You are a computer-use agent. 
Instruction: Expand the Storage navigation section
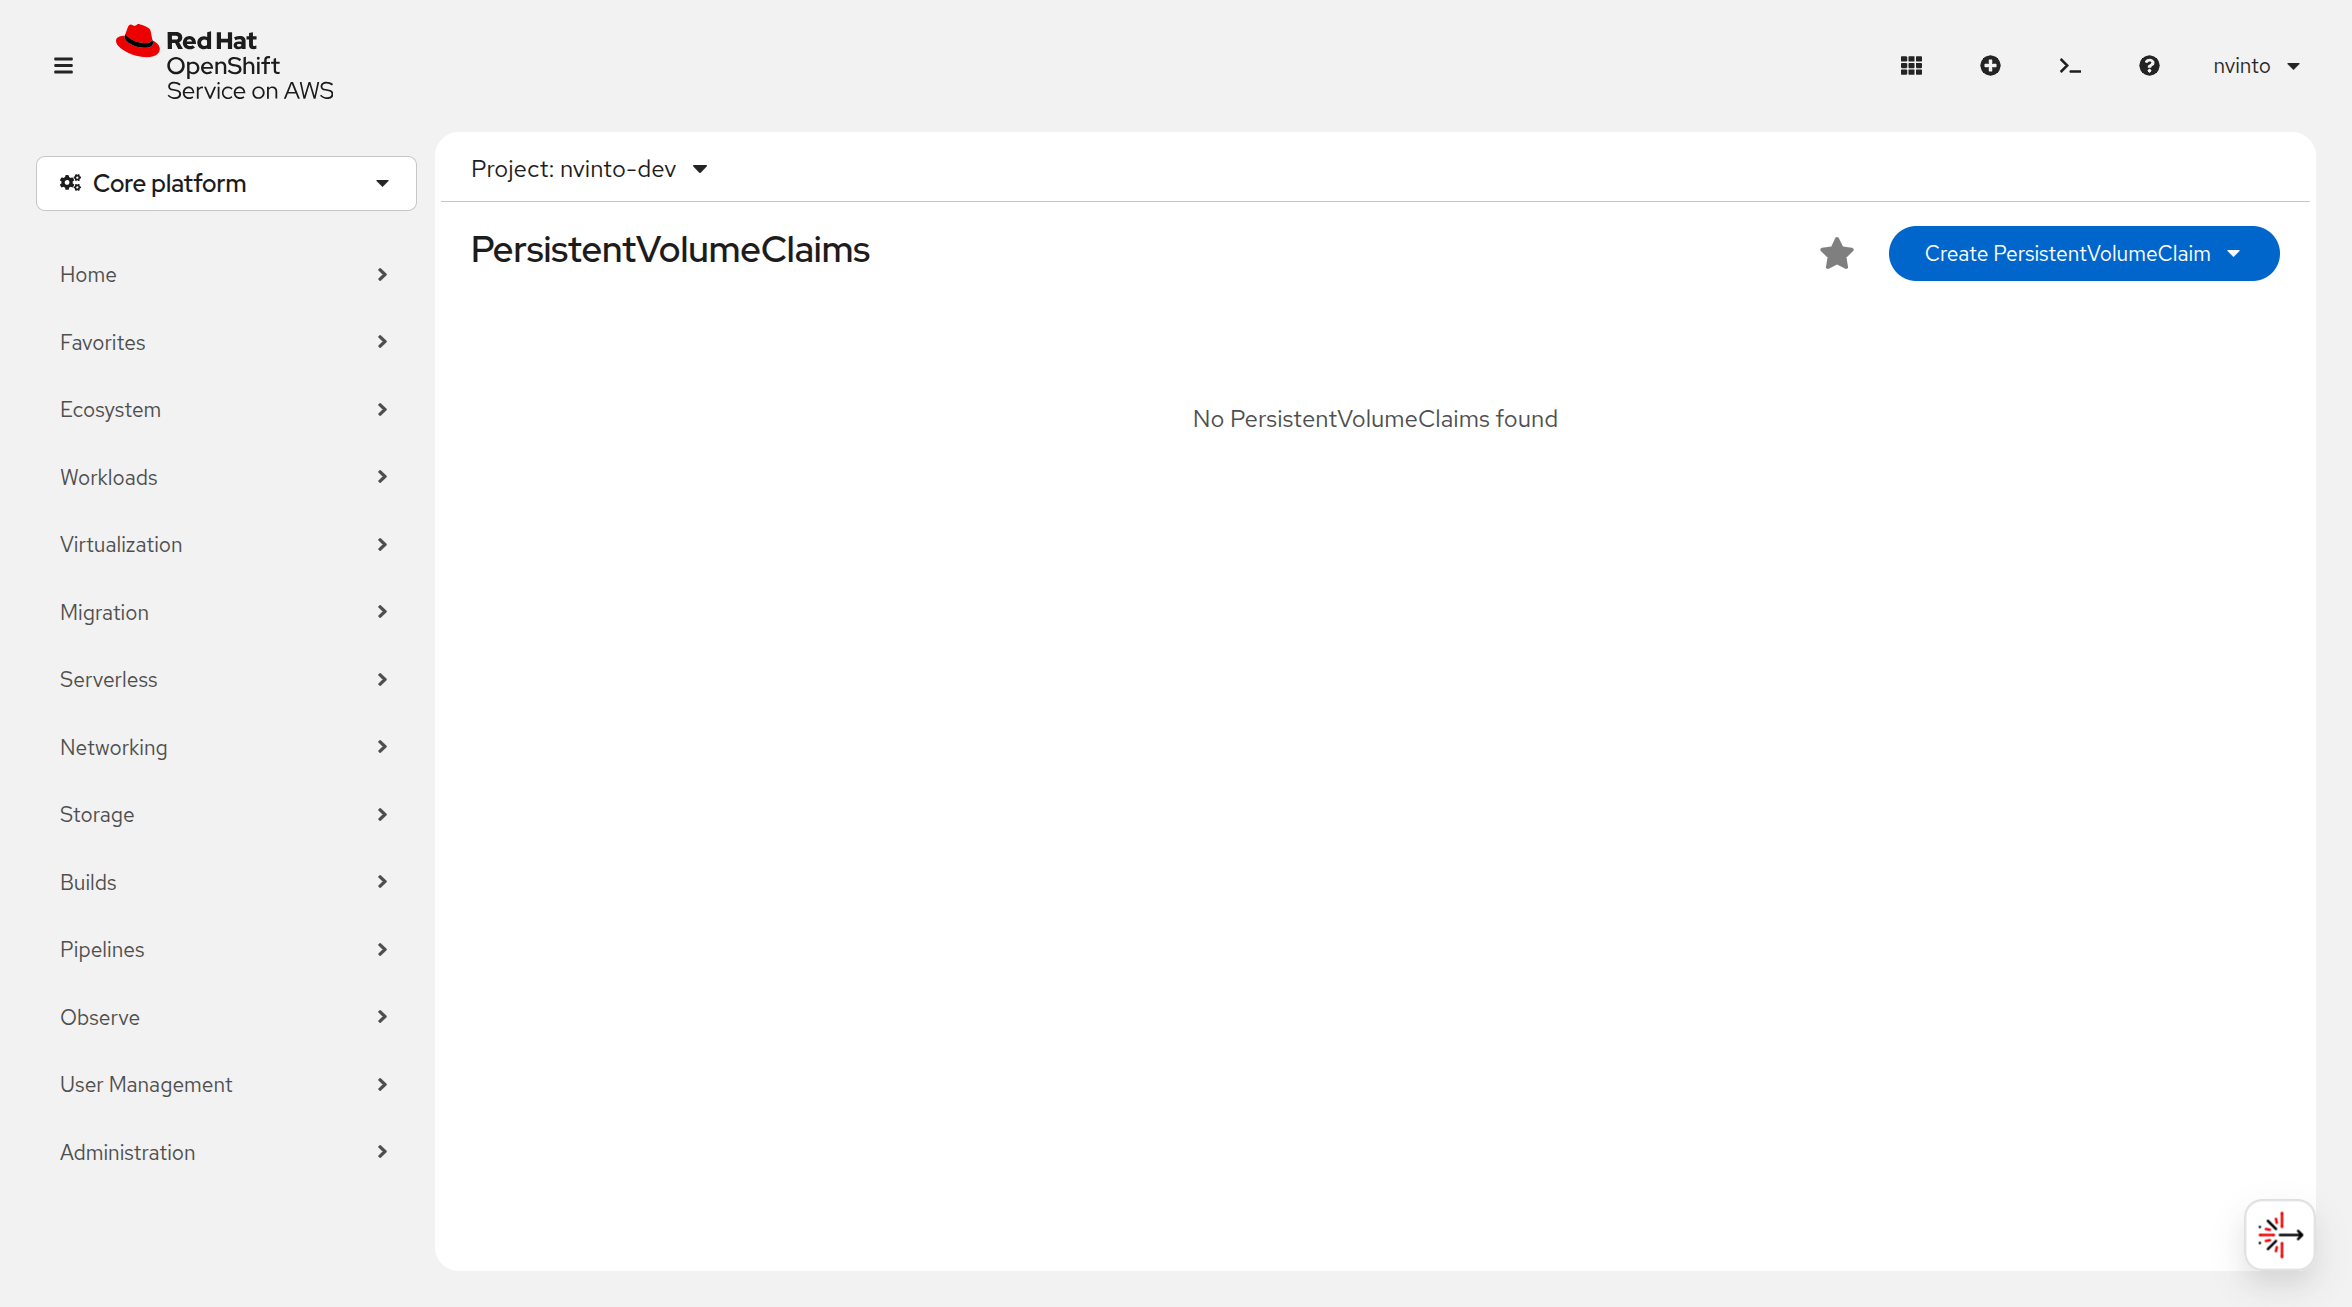226,815
